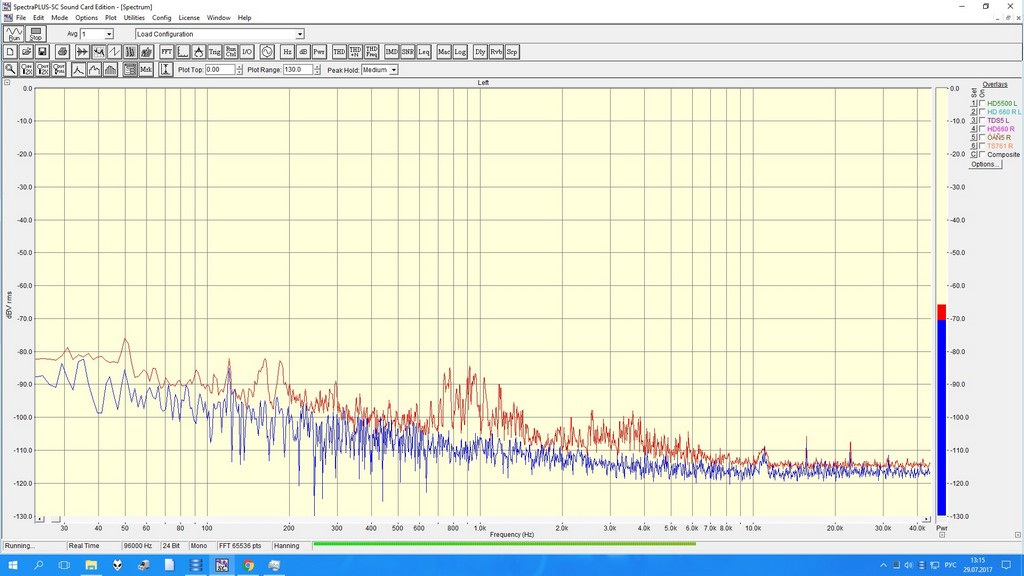Open the SNR measurement utility
Screen dimensions: 1024x576
(x=408, y=52)
